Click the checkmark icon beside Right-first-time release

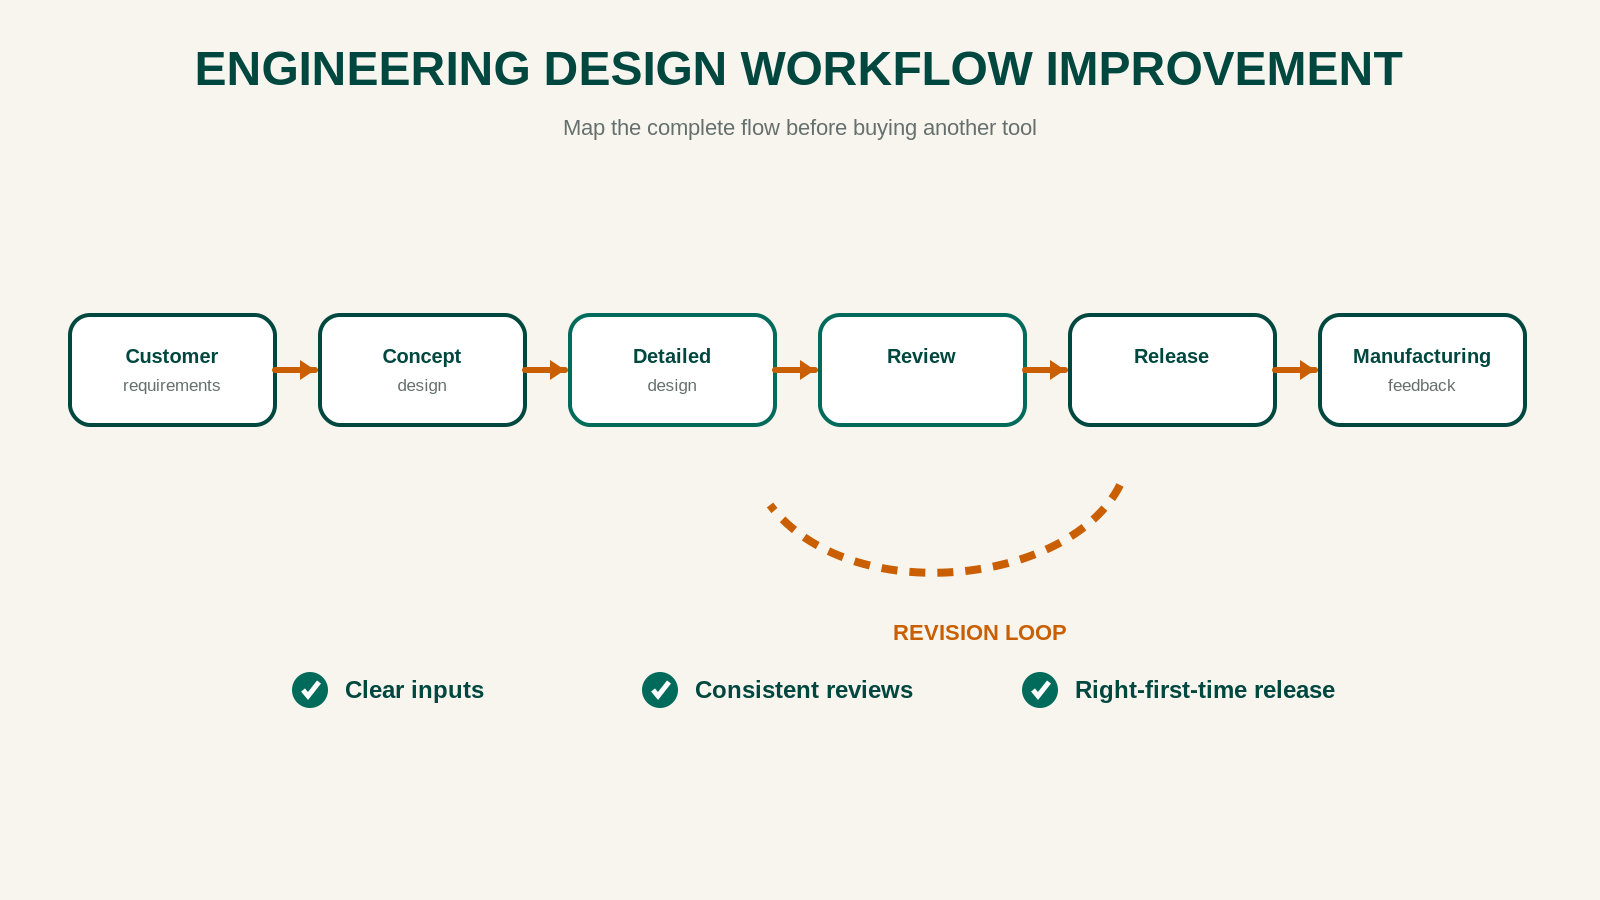point(1040,690)
